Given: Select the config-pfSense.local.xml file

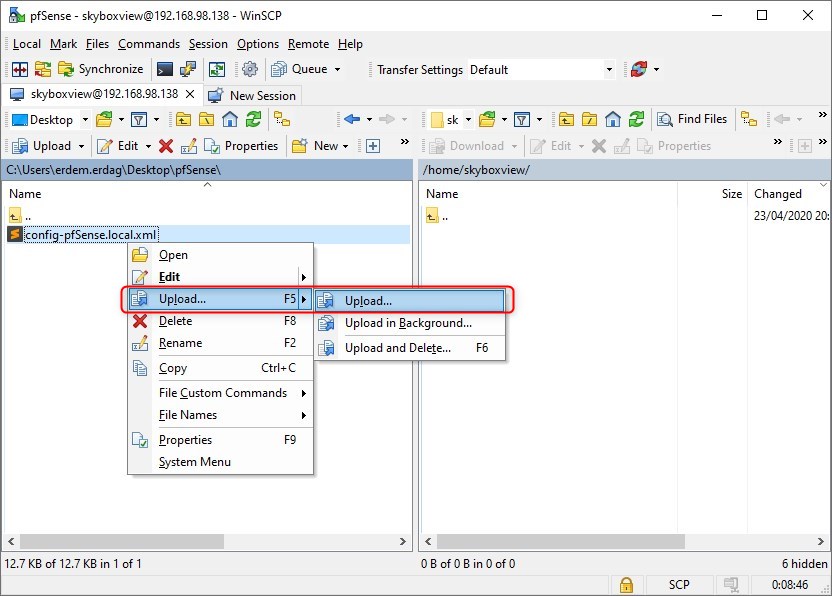Looking at the screenshot, I should coord(91,235).
